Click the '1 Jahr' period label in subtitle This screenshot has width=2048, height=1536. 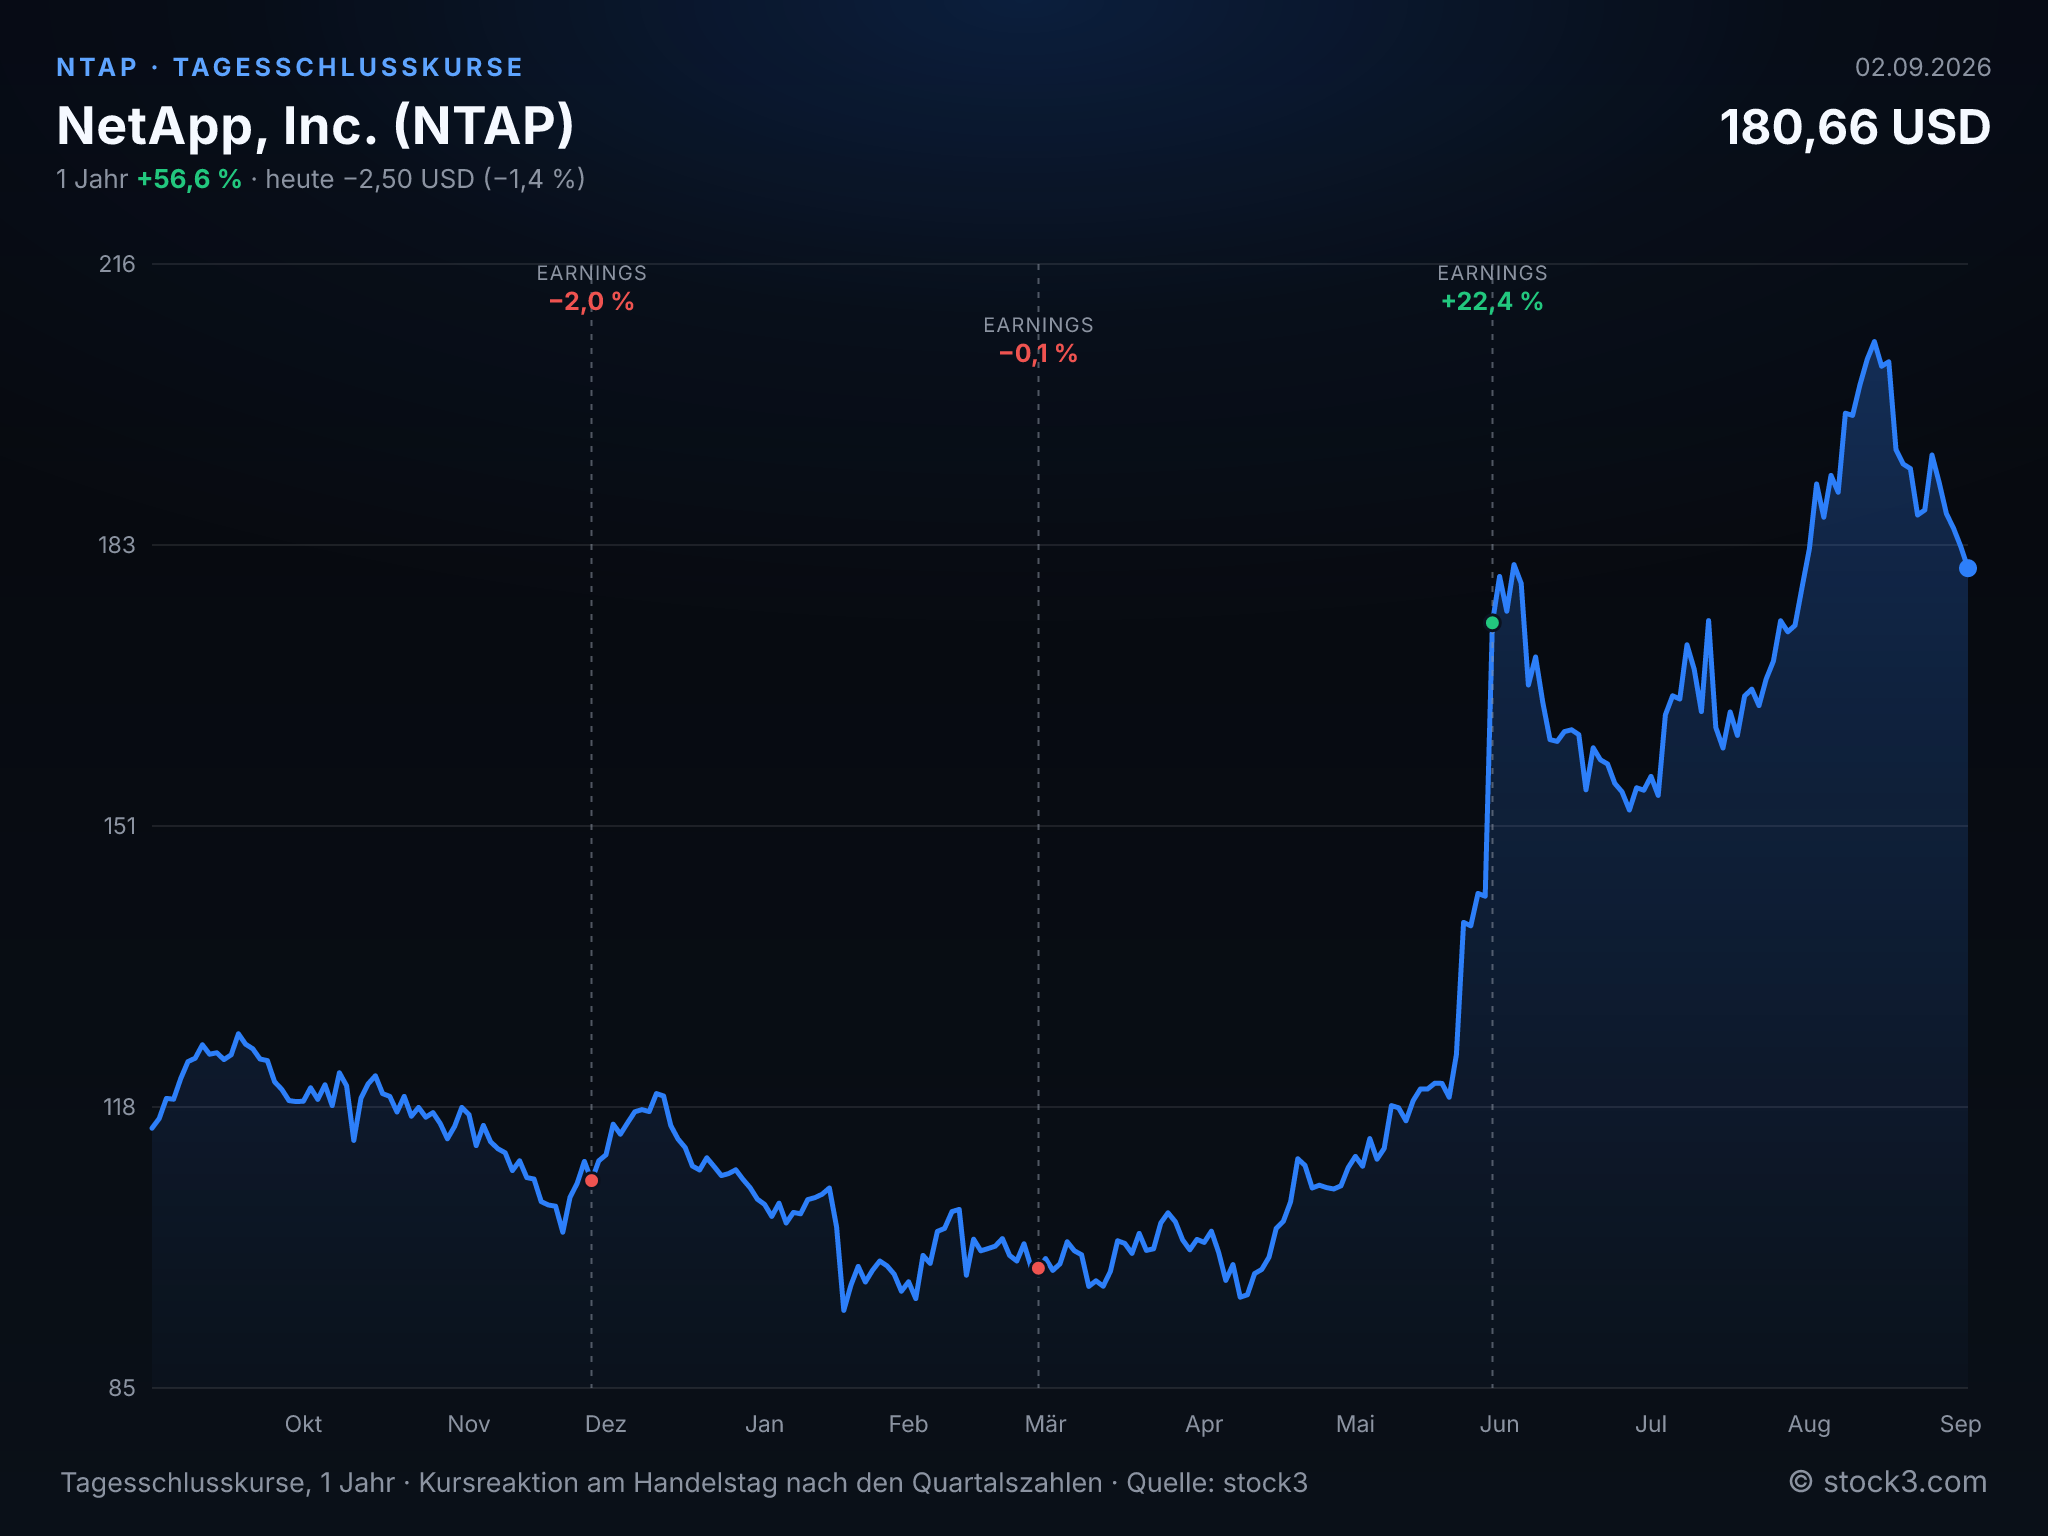point(92,179)
